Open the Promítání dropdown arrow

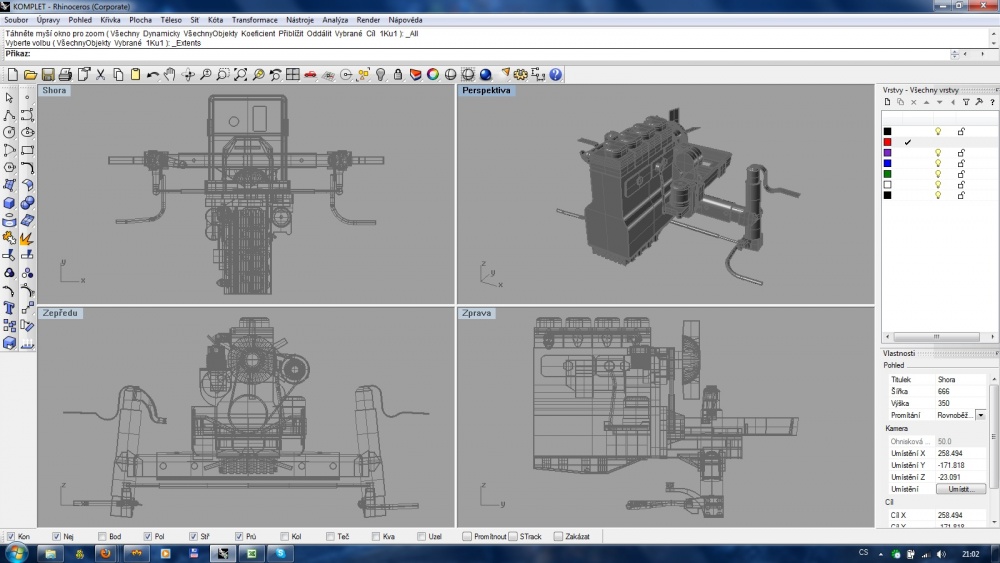[x=980, y=415]
